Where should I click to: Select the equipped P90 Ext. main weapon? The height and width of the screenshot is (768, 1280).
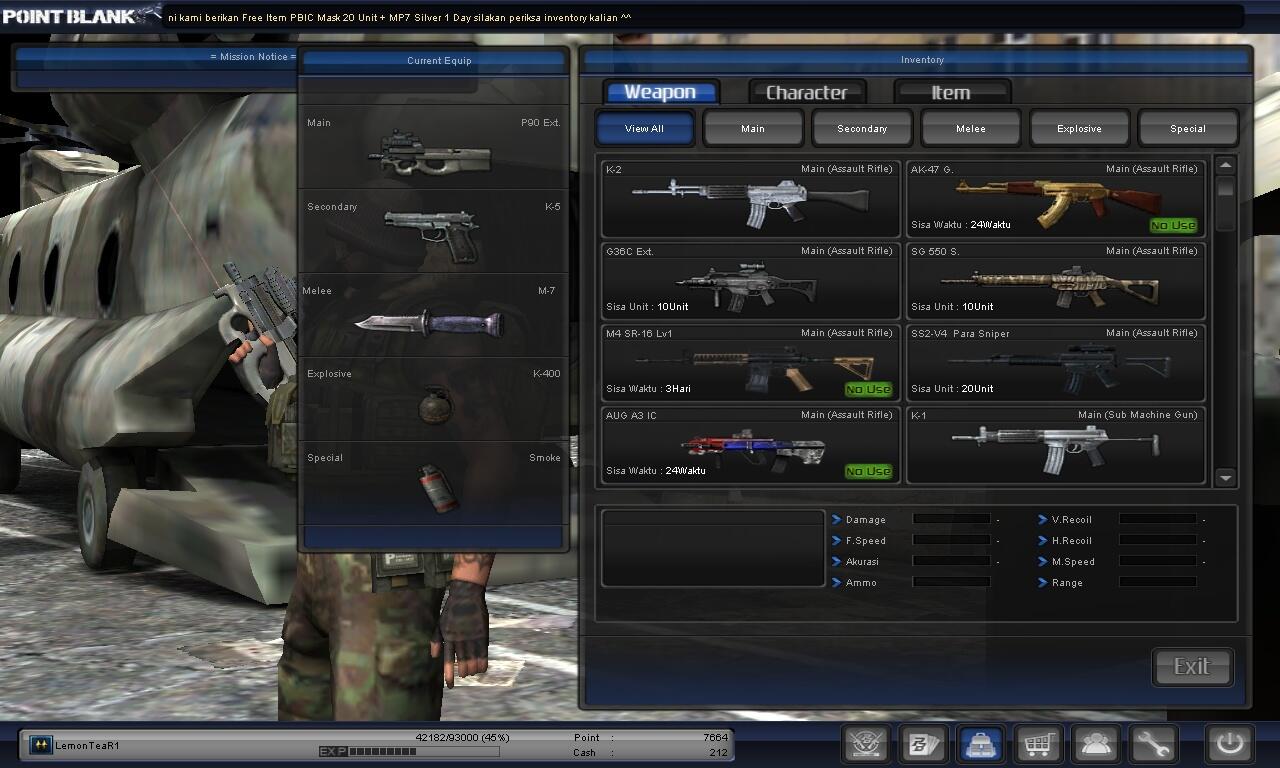pos(435,147)
